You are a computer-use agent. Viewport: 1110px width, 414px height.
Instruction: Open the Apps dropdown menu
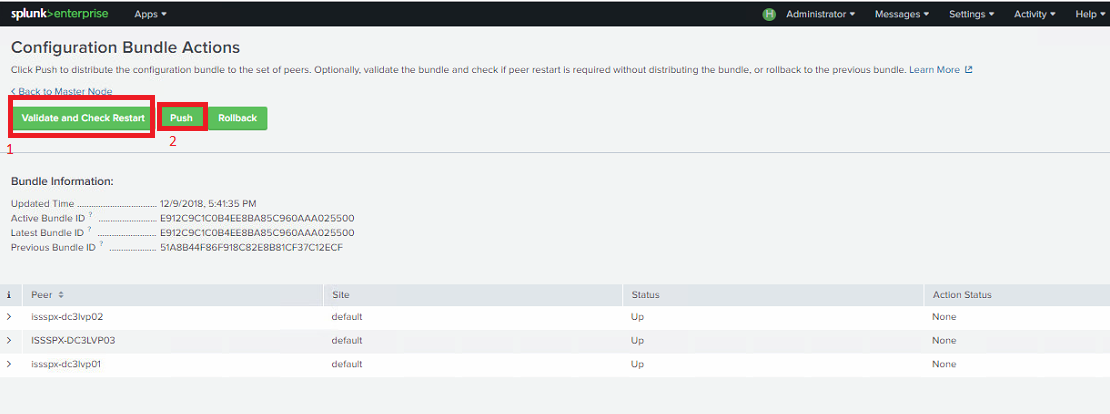coord(150,14)
